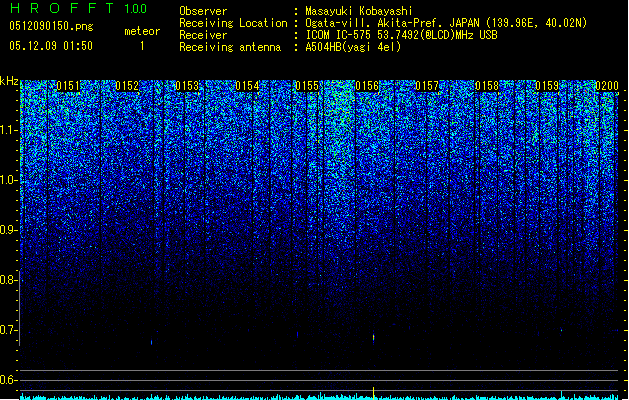Click observer name Masayuki Kobayashi

[359, 11]
